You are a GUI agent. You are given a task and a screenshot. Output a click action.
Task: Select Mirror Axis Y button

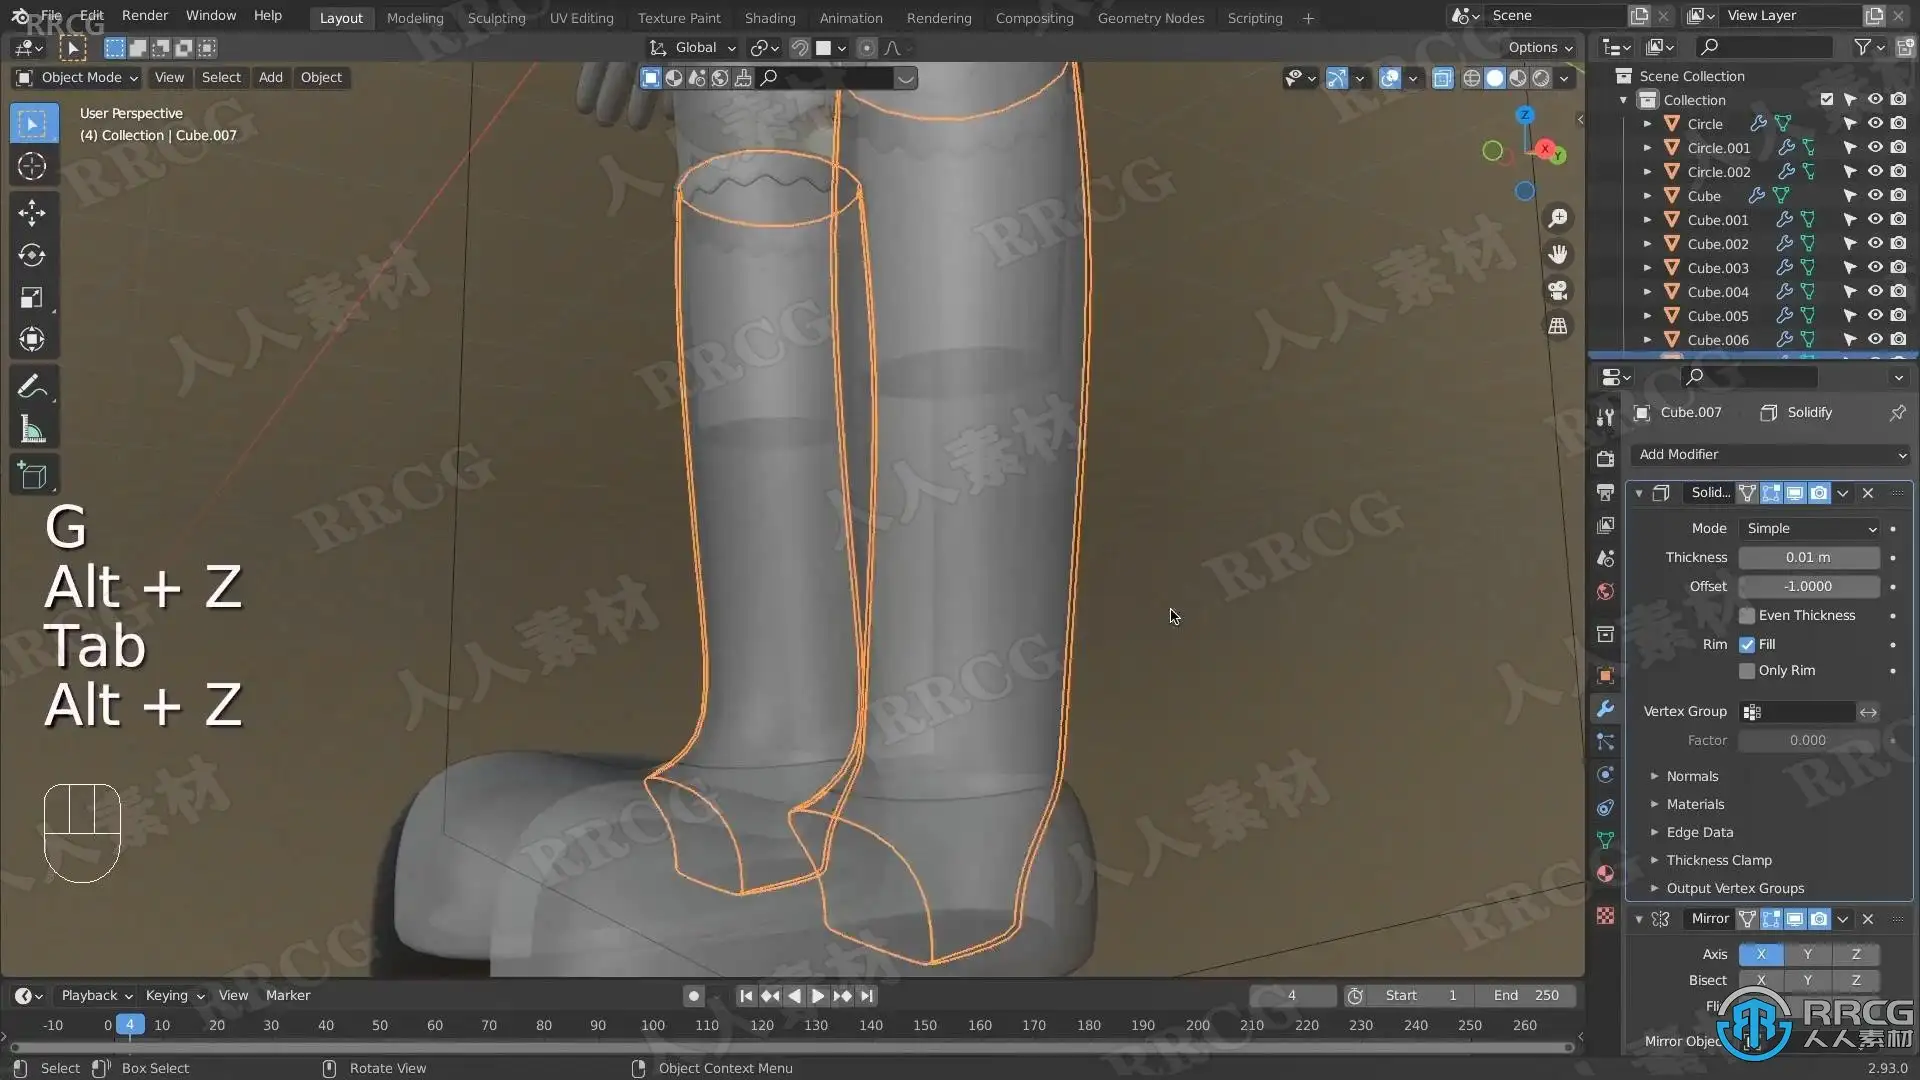coord(1807,954)
